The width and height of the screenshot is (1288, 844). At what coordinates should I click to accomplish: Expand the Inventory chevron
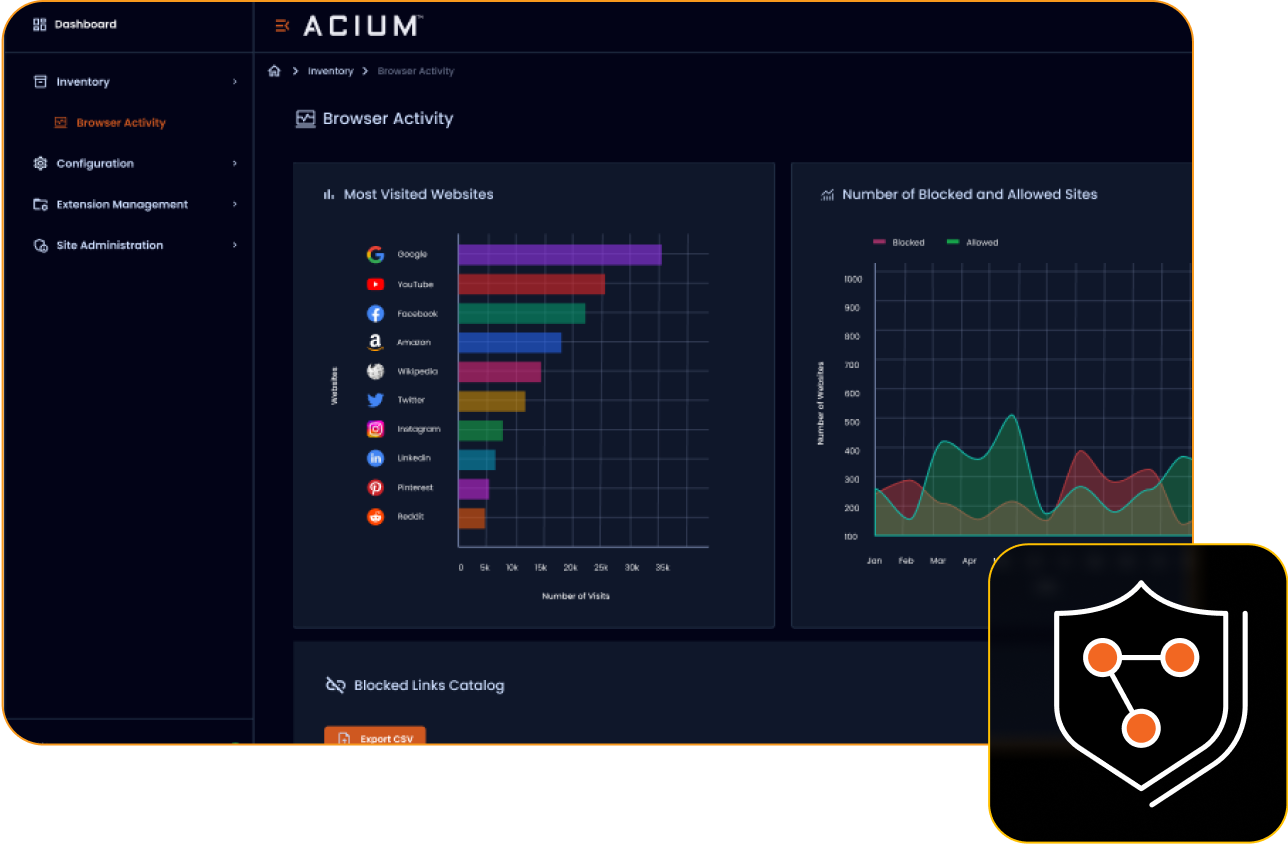(235, 82)
